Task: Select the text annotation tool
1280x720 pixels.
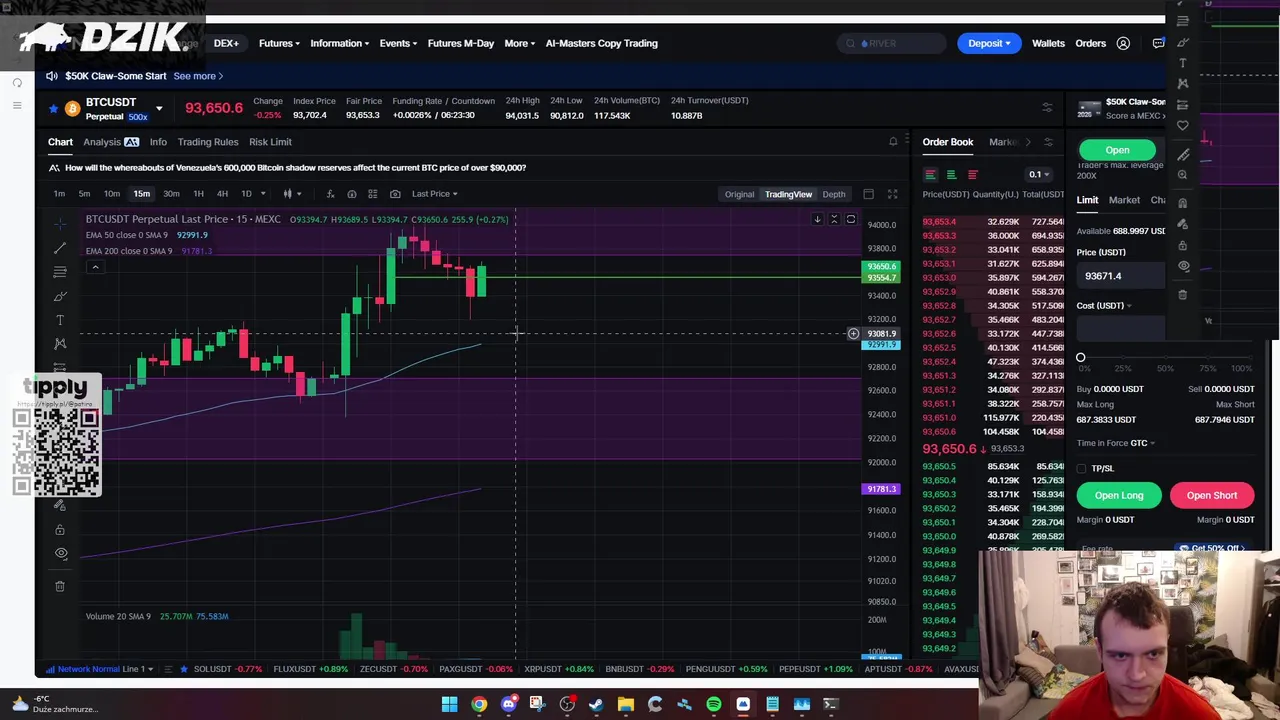Action: click(60, 320)
